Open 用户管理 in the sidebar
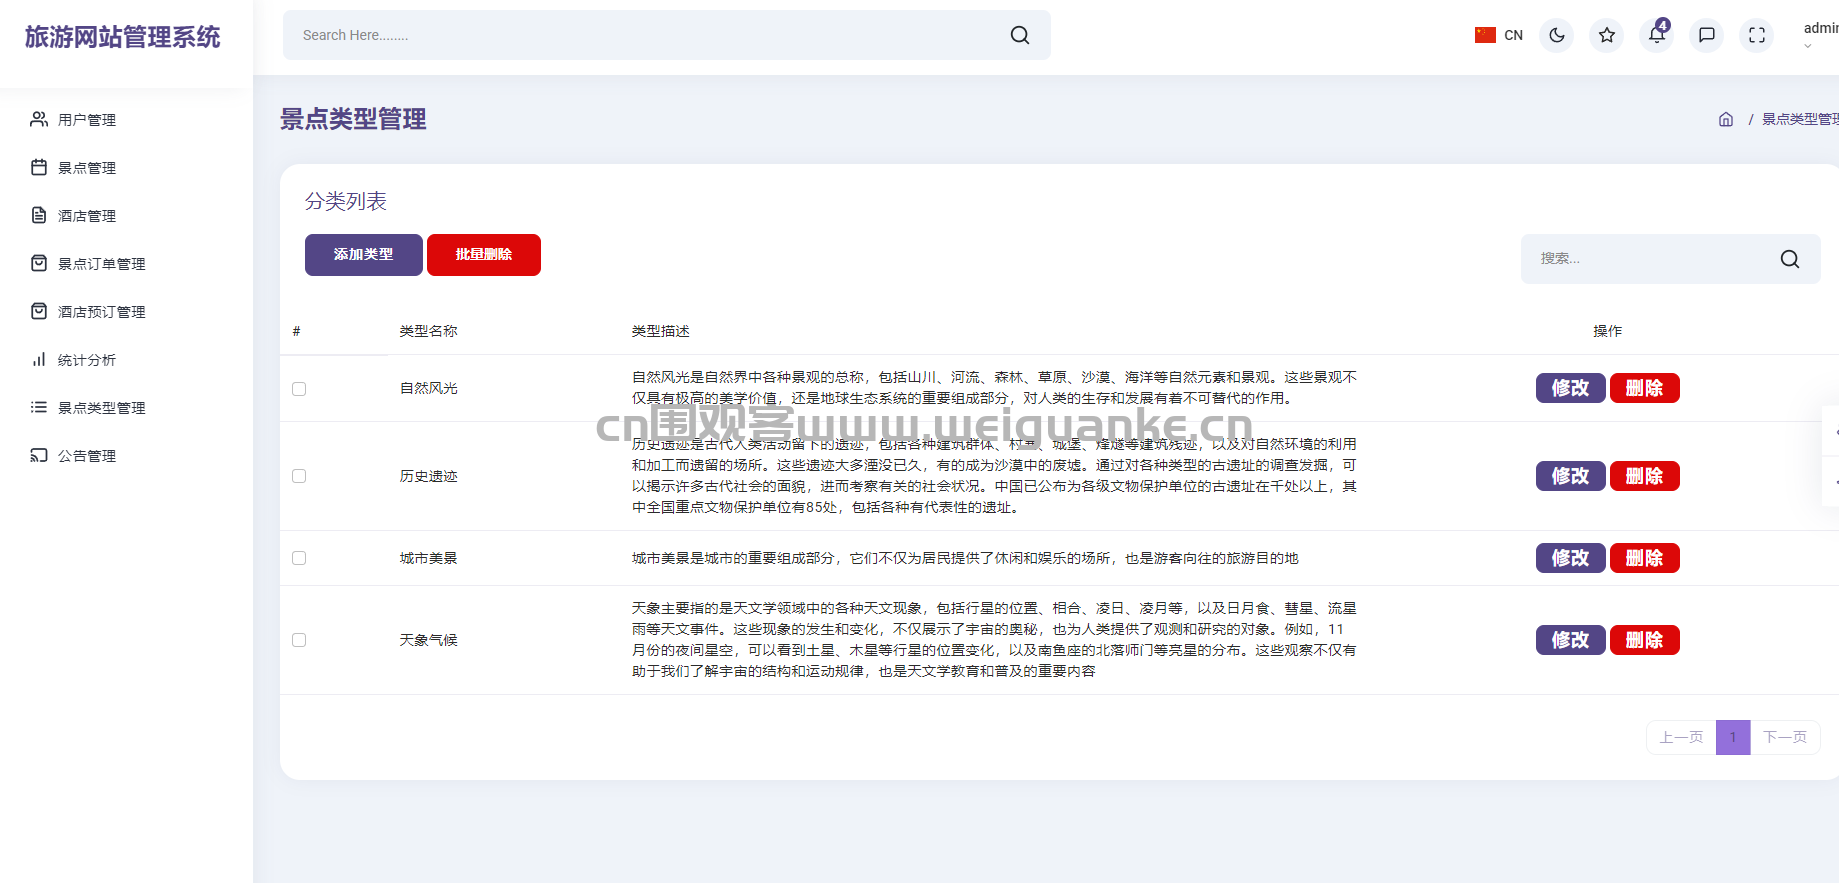The height and width of the screenshot is (883, 1839). point(87,120)
